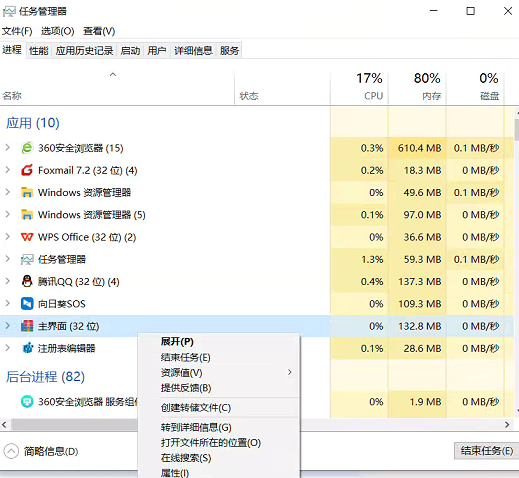Click the 简略信息(D) link
The height and width of the screenshot is (478, 519).
tap(51, 451)
